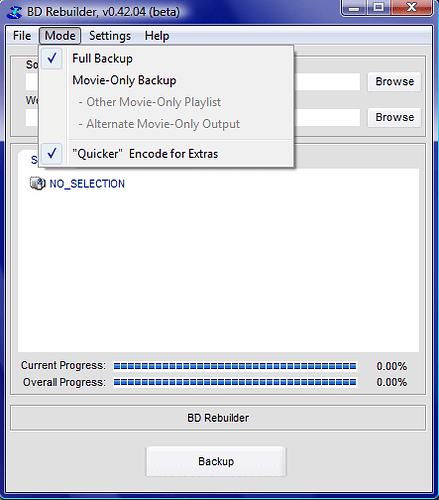Select the NO_SELECTION disc icon
The image size is (439, 500).
click(37, 183)
